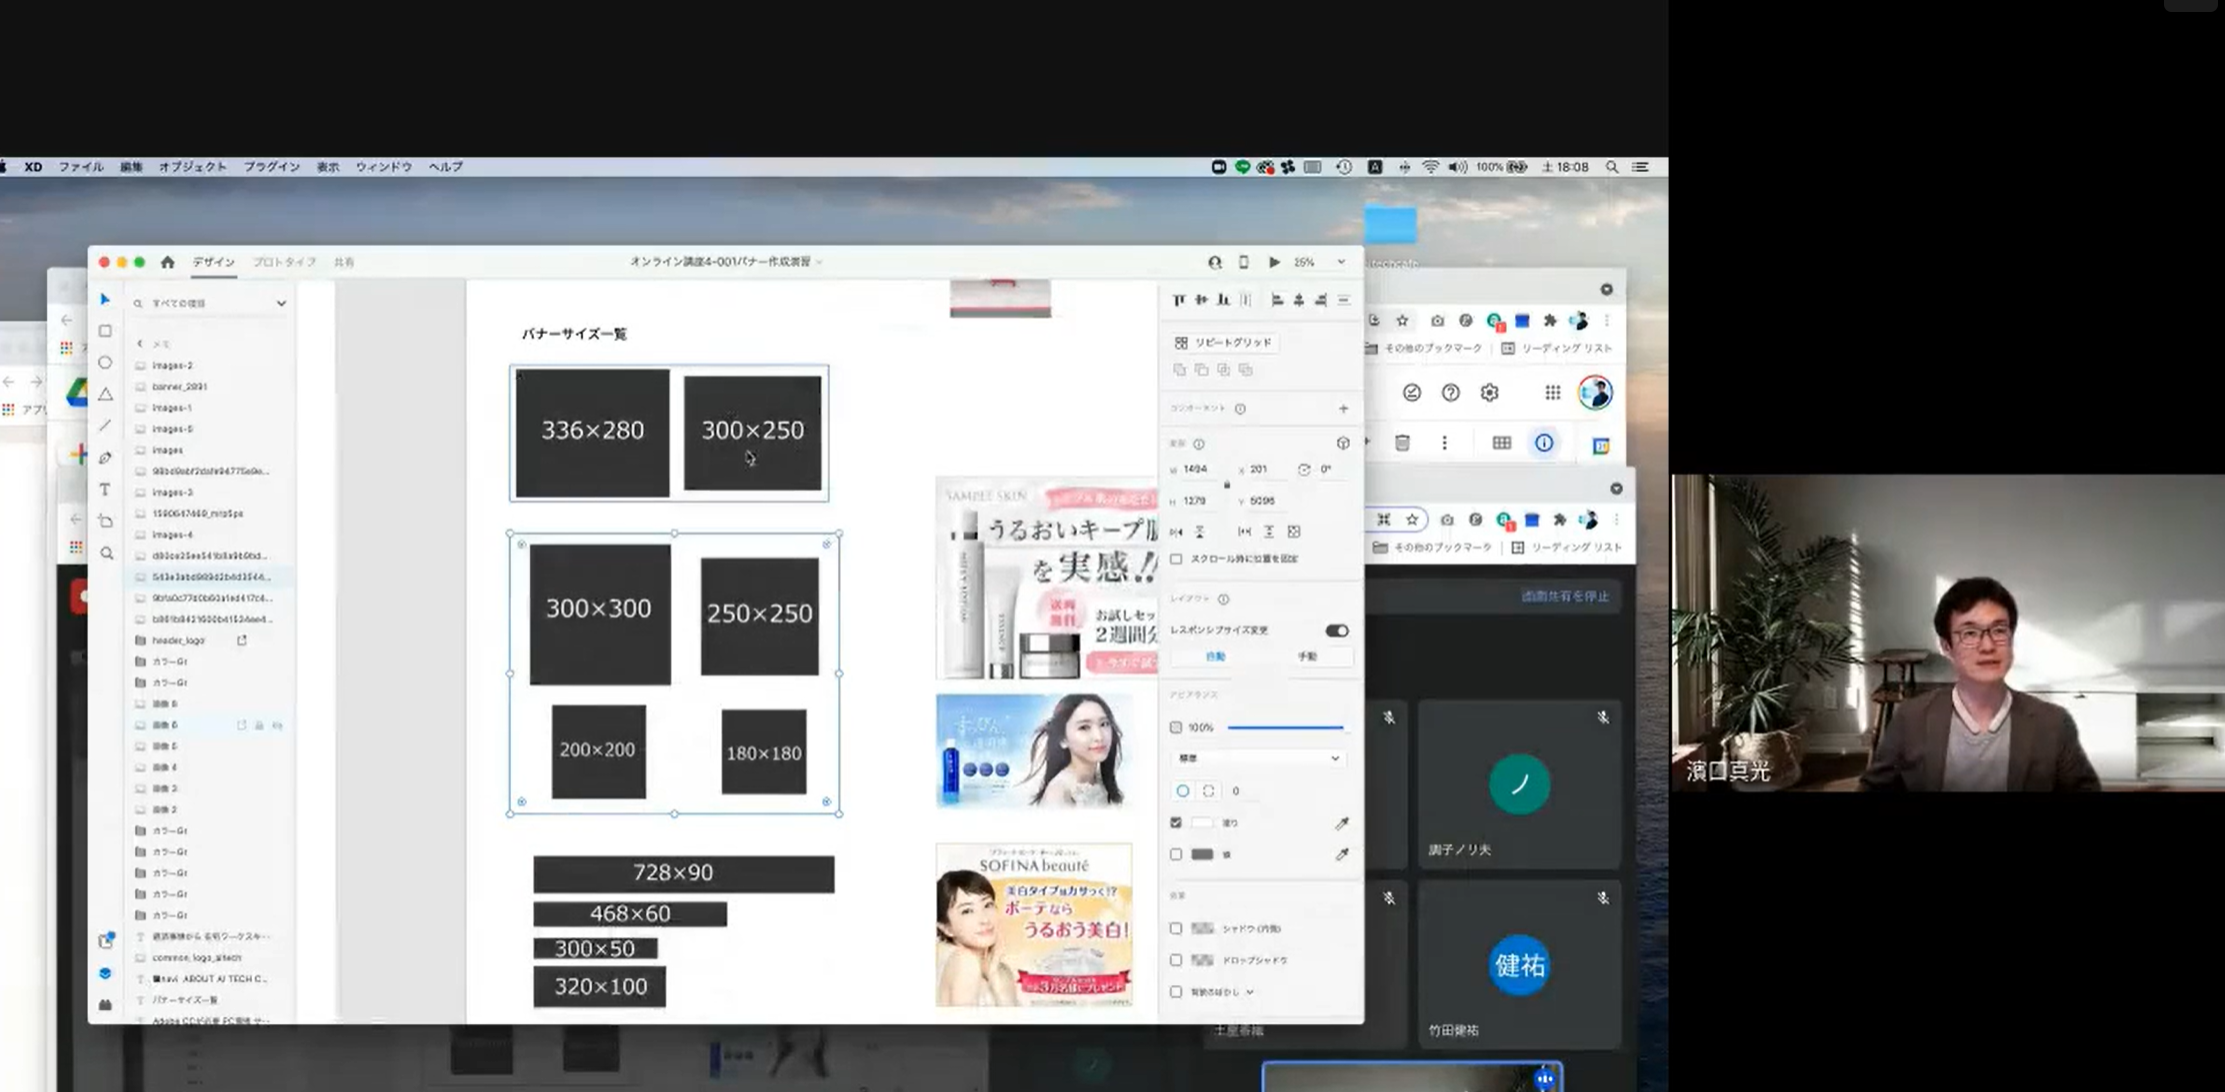Toggle the opacity 100% checkbox icon

(x=1176, y=728)
